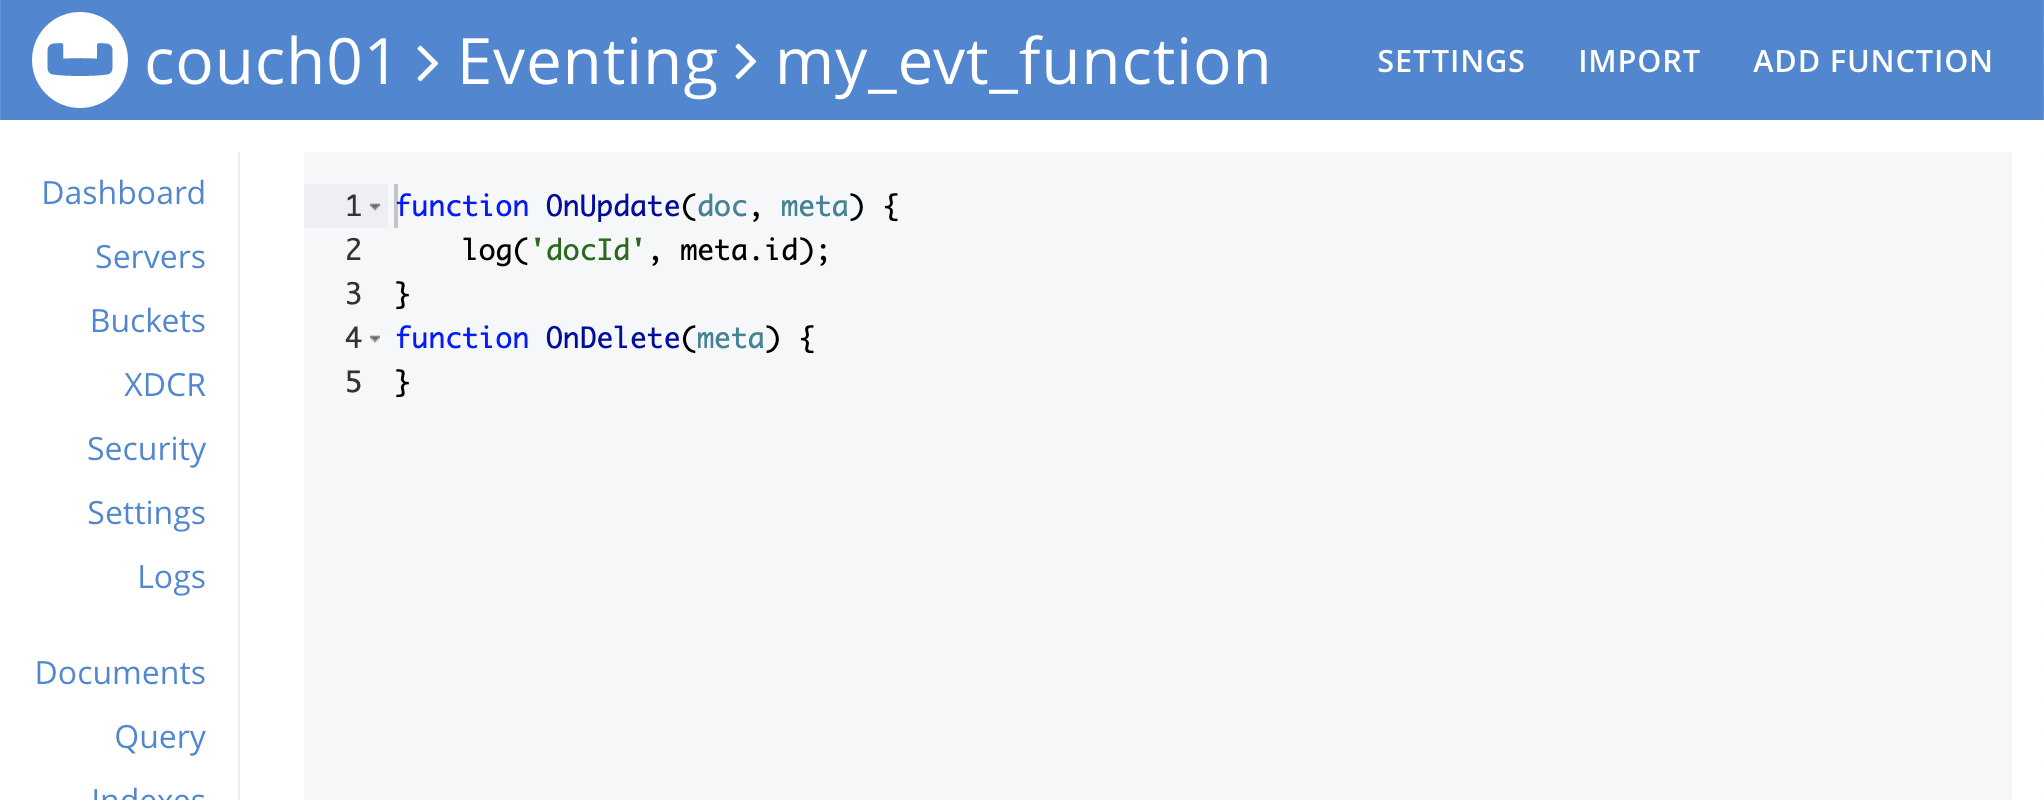Image resolution: width=2044 pixels, height=800 pixels.
Task: Select ADD FUNCTION in the header
Action: pyautogui.click(x=1873, y=61)
